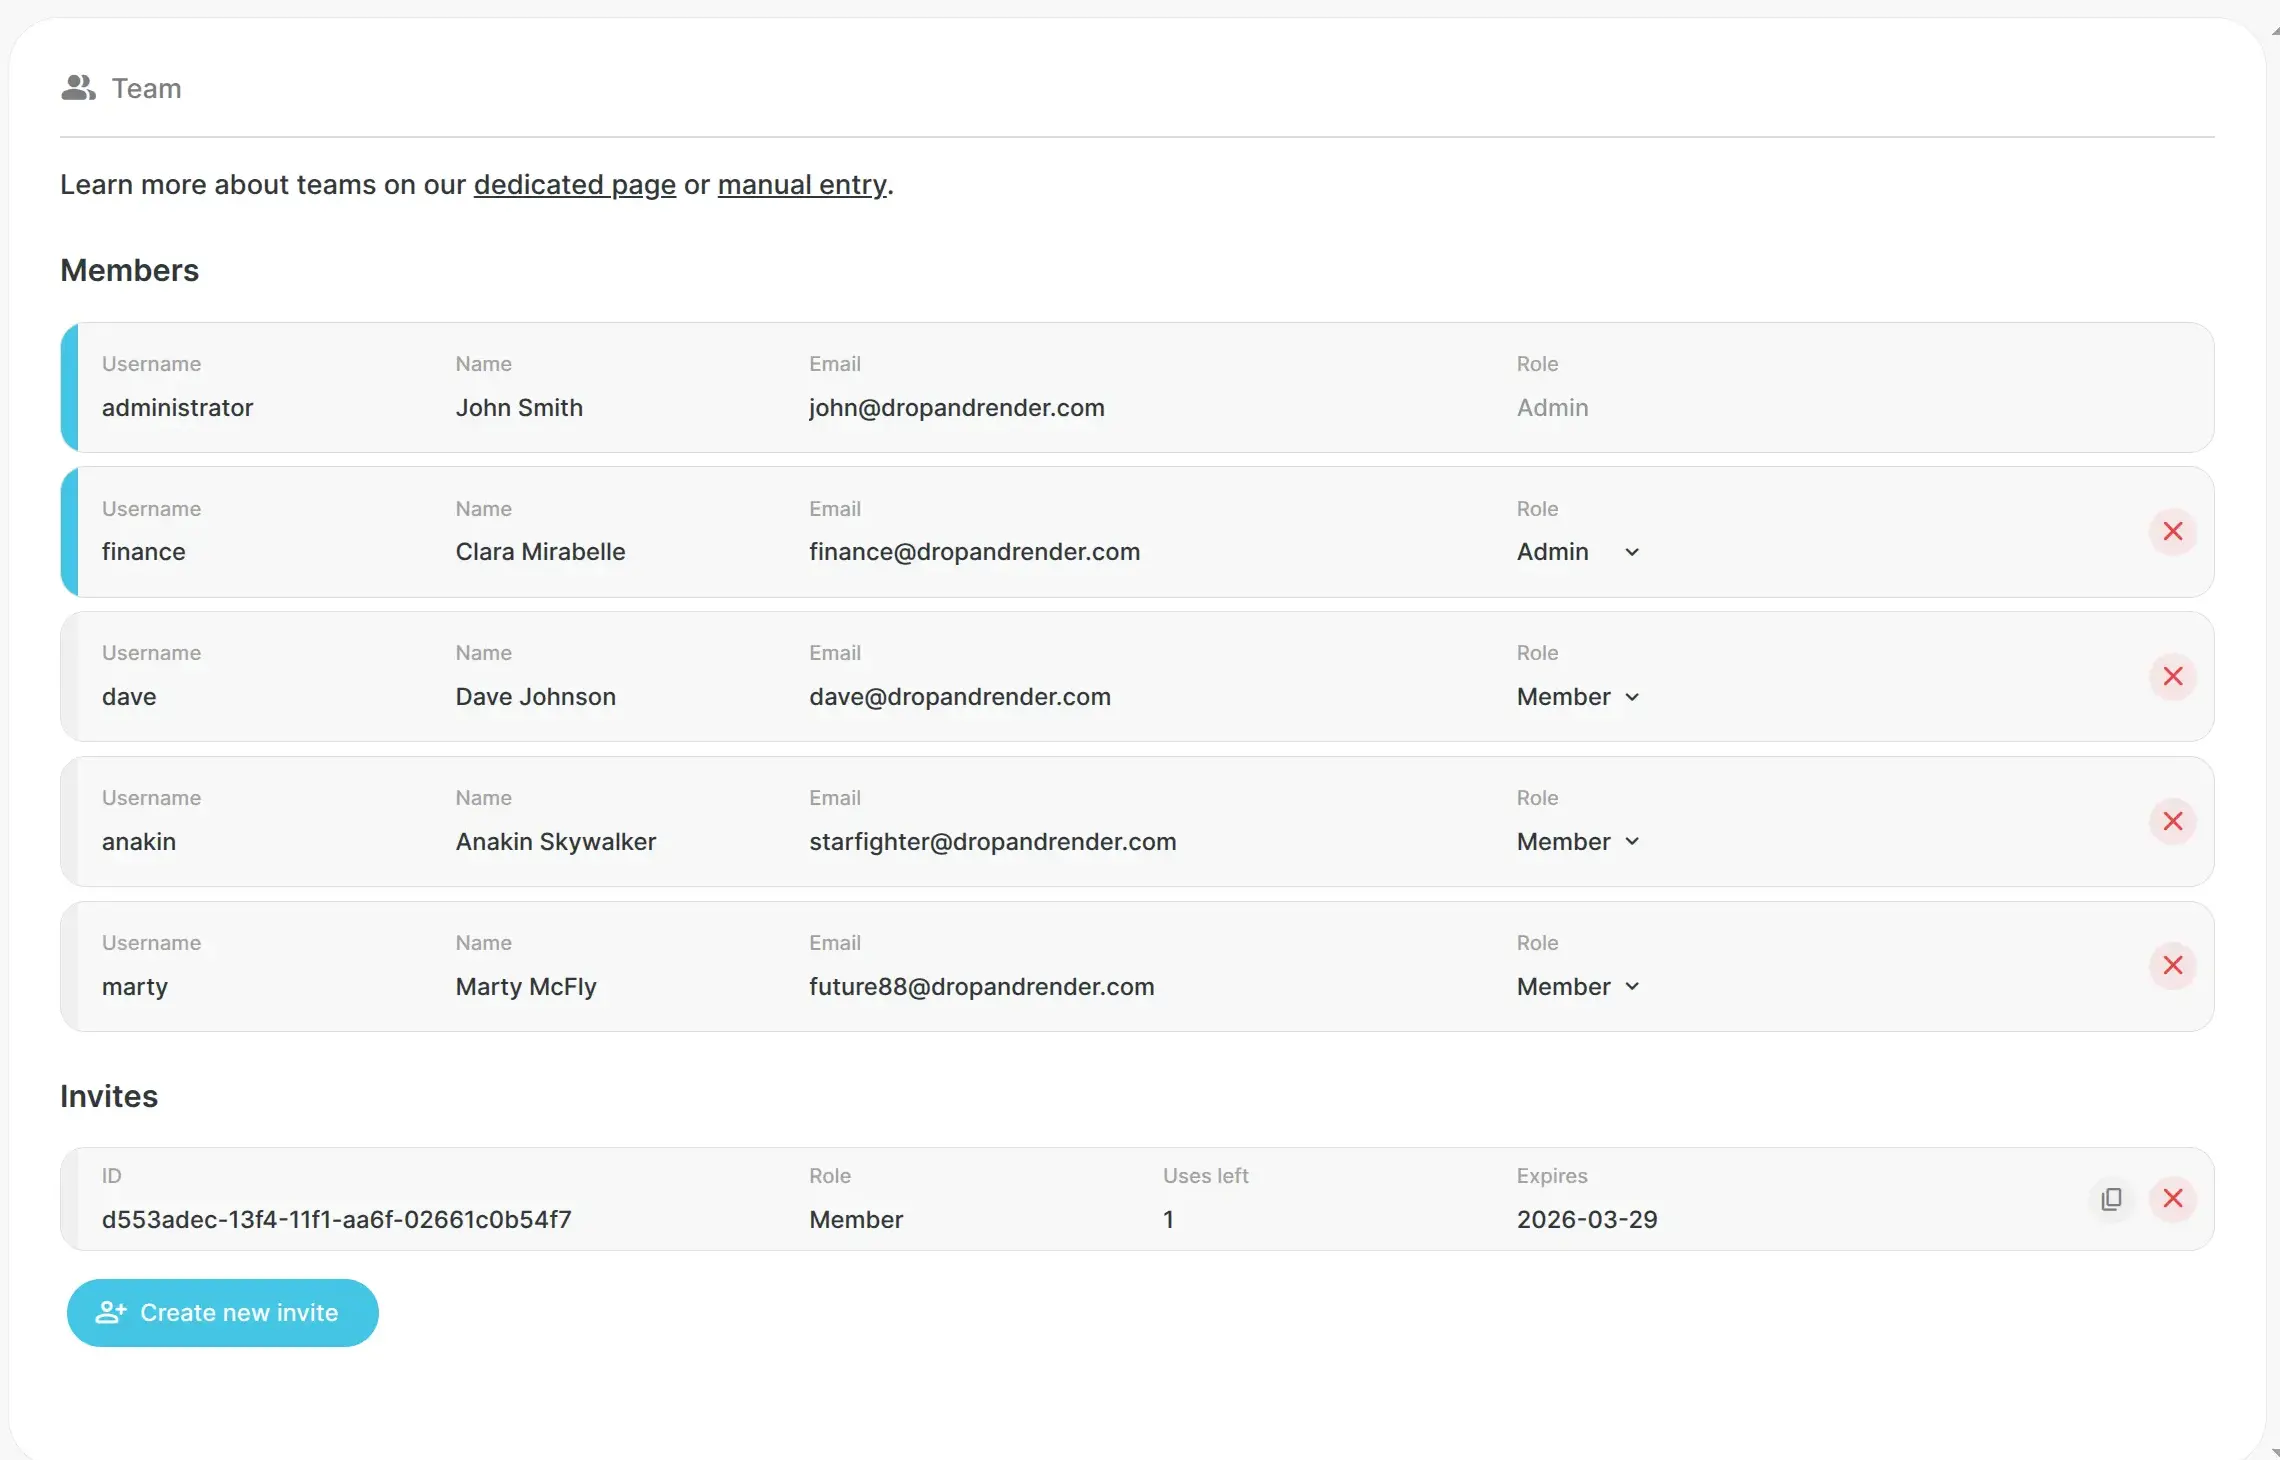The image size is (2280, 1460).
Task: Click the Members section heading
Action: click(x=129, y=270)
